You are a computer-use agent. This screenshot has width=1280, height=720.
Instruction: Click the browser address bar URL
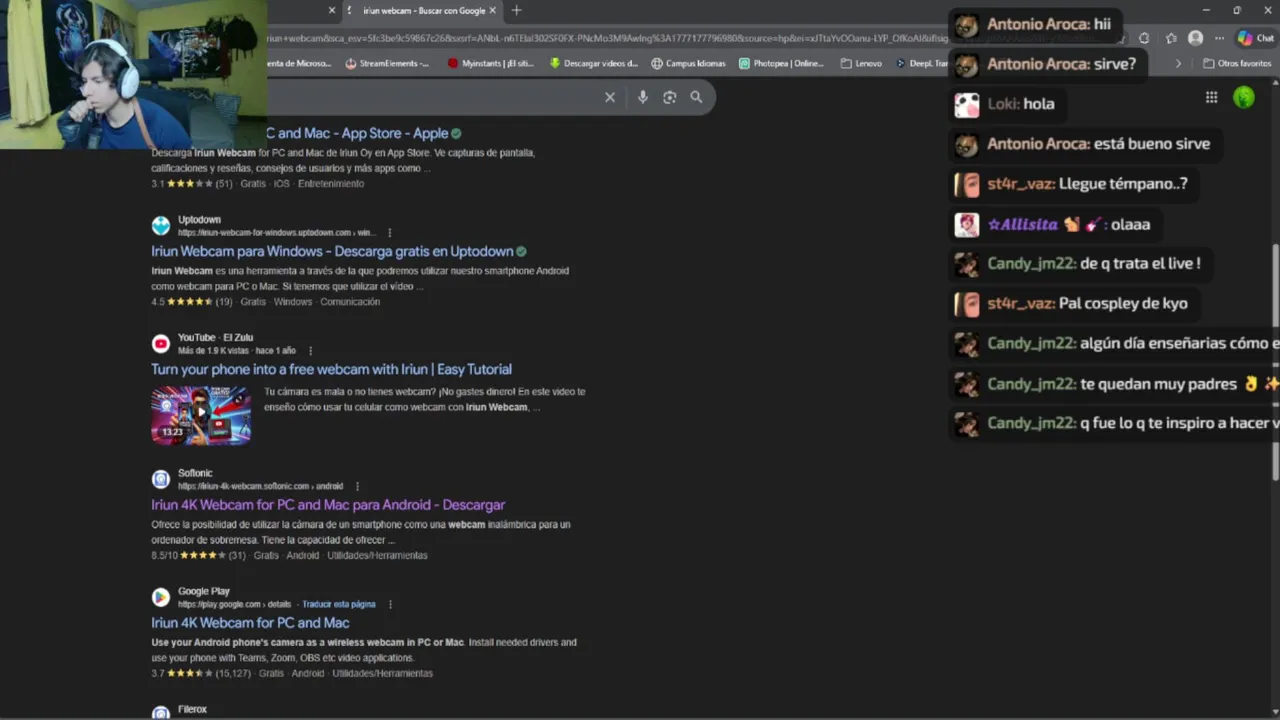605,38
